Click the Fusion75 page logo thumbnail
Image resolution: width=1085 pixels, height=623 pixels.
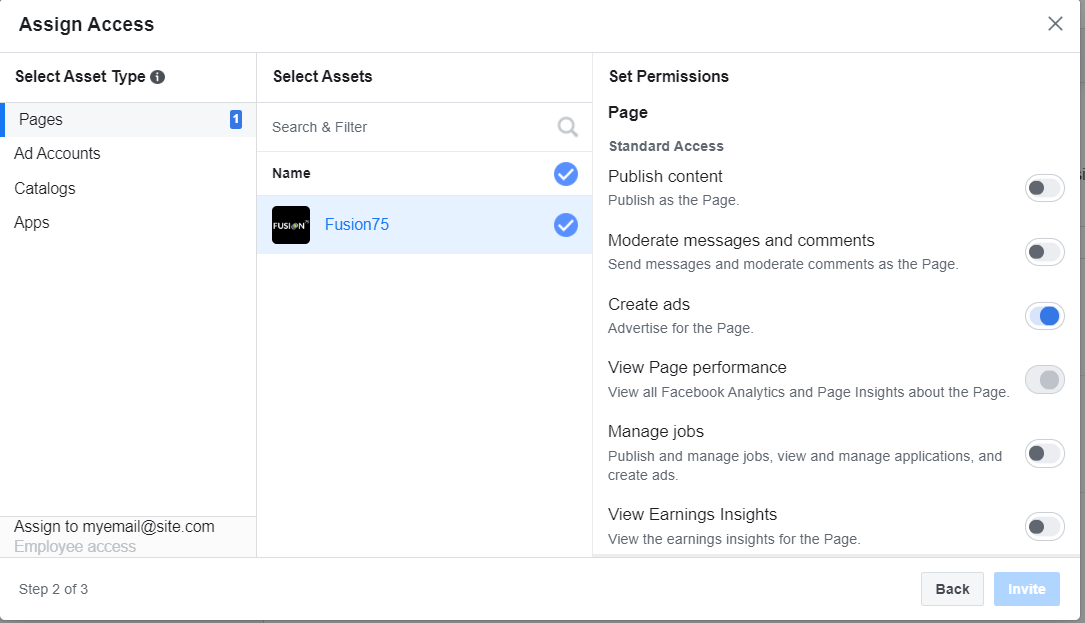pos(291,225)
